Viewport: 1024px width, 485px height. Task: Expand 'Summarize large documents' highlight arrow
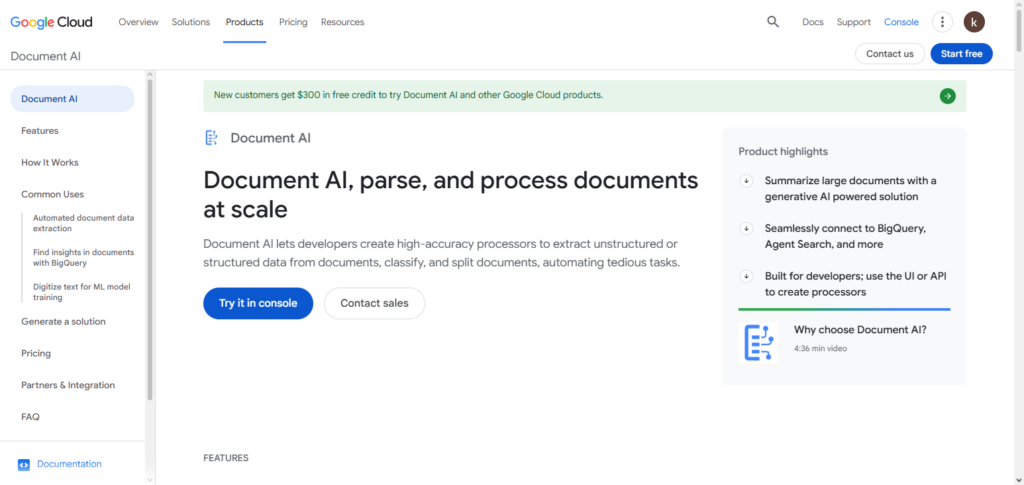746,181
